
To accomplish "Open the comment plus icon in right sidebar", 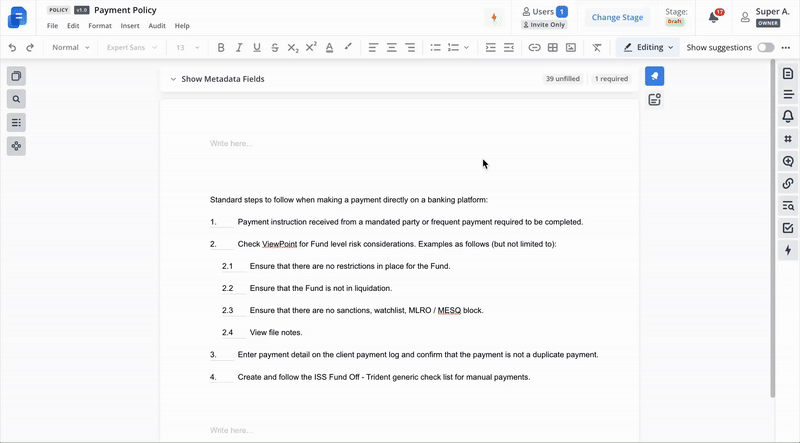I will point(788,161).
